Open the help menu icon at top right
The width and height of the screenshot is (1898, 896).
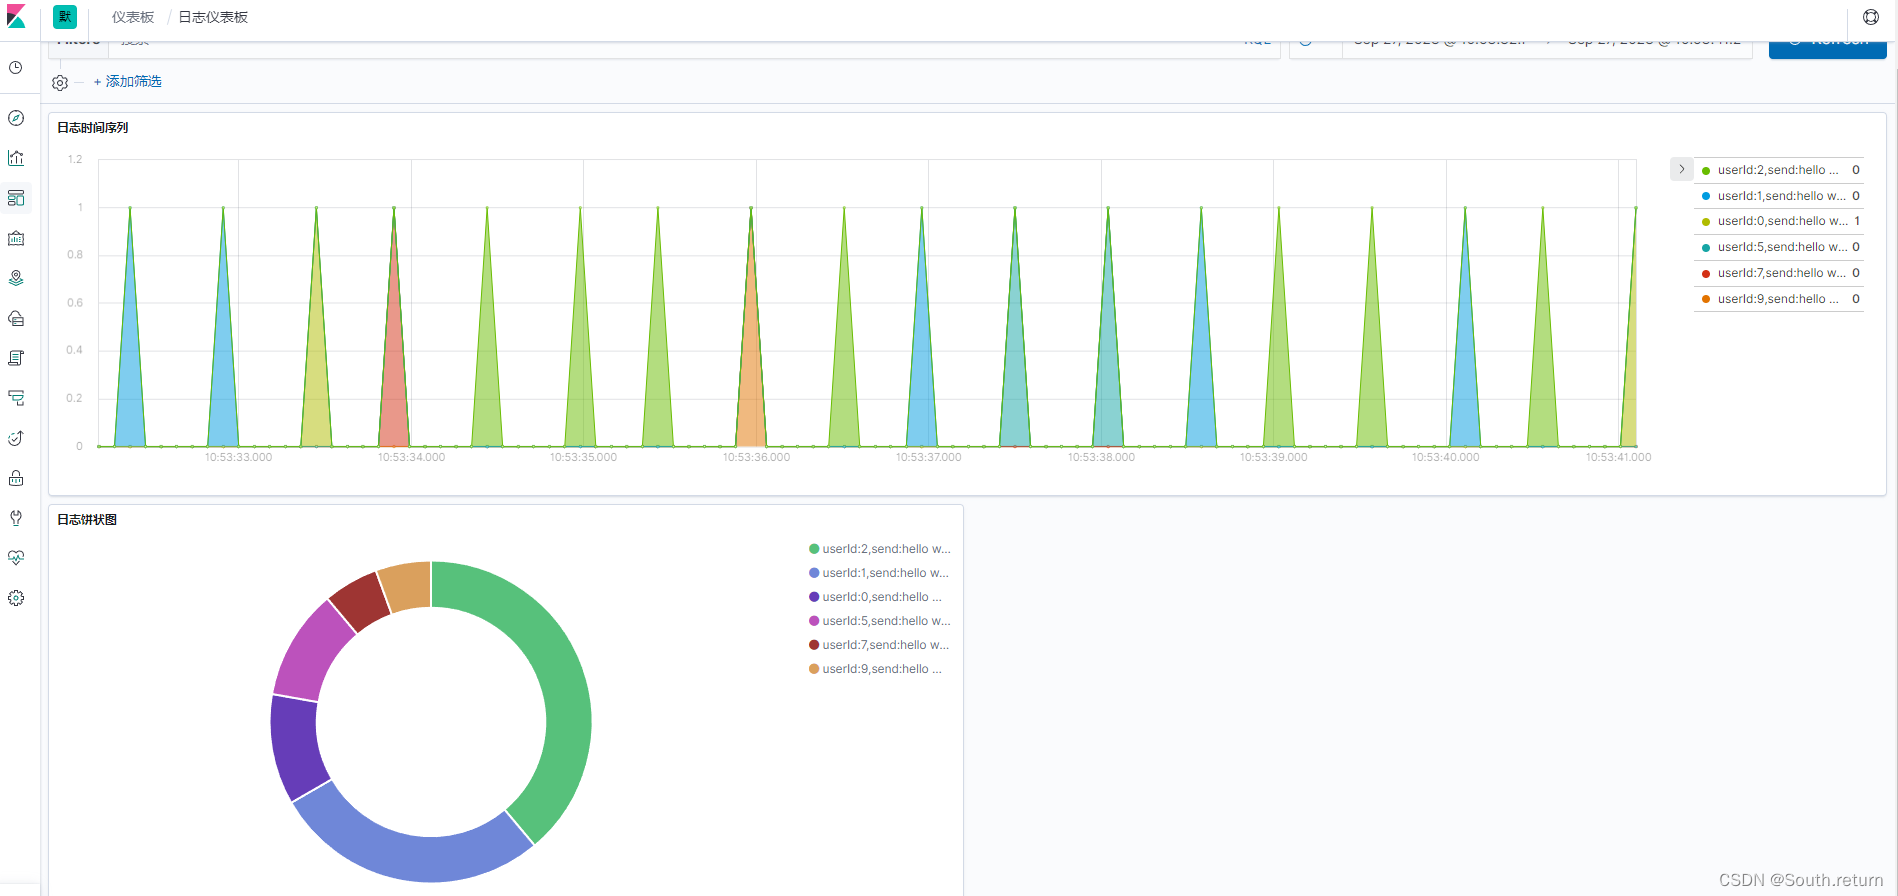point(1871,17)
